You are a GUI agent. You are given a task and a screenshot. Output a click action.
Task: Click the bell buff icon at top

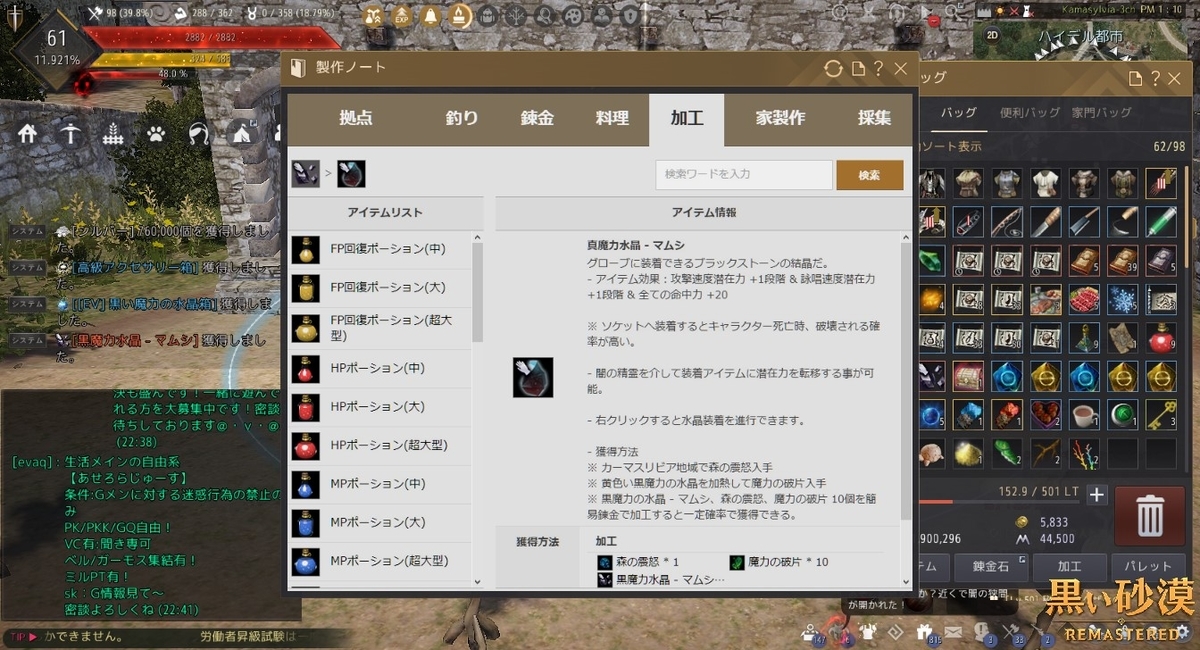coord(430,15)
